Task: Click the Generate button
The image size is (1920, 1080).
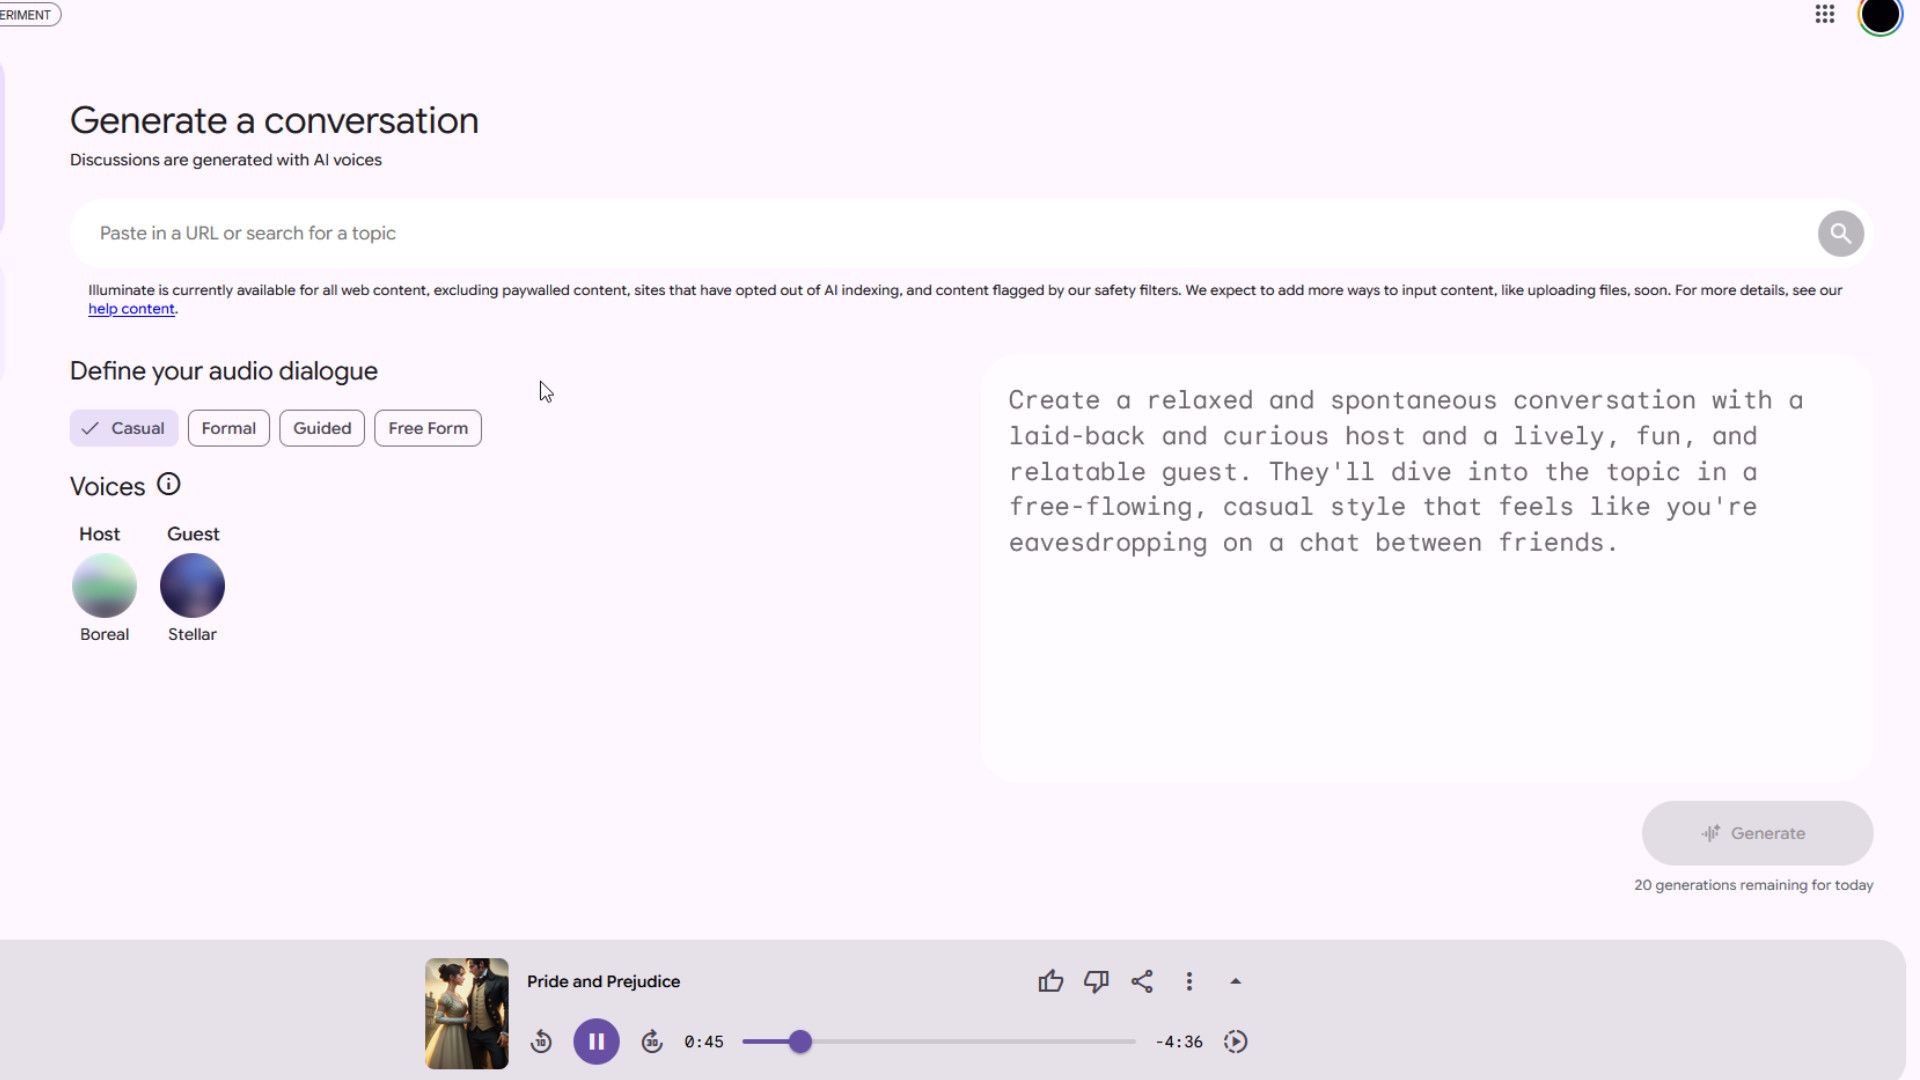Action: (x=1757, y=833)
